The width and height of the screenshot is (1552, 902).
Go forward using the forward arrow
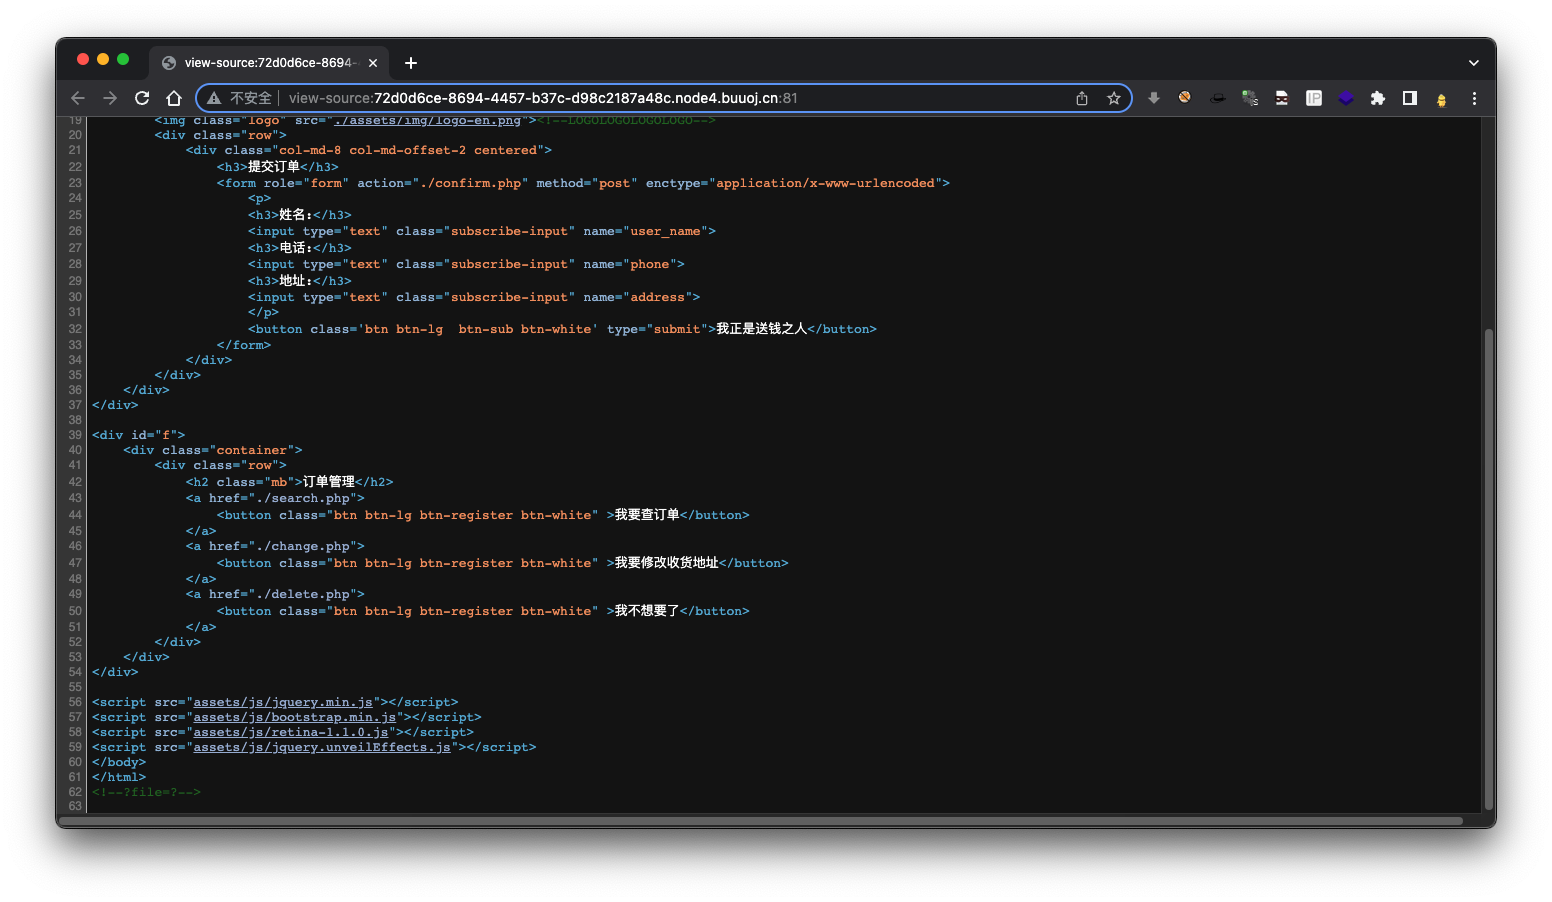point(110,98)
